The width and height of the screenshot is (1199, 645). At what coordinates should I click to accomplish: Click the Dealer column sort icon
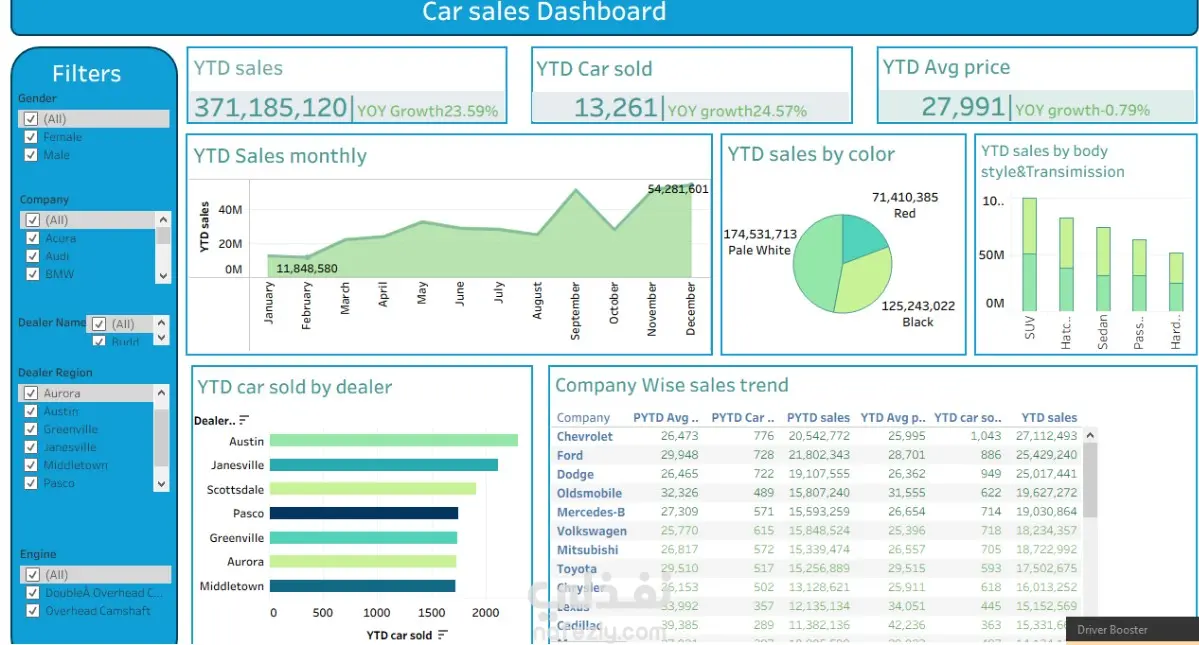pyautogui.click(x=244, y=420)
